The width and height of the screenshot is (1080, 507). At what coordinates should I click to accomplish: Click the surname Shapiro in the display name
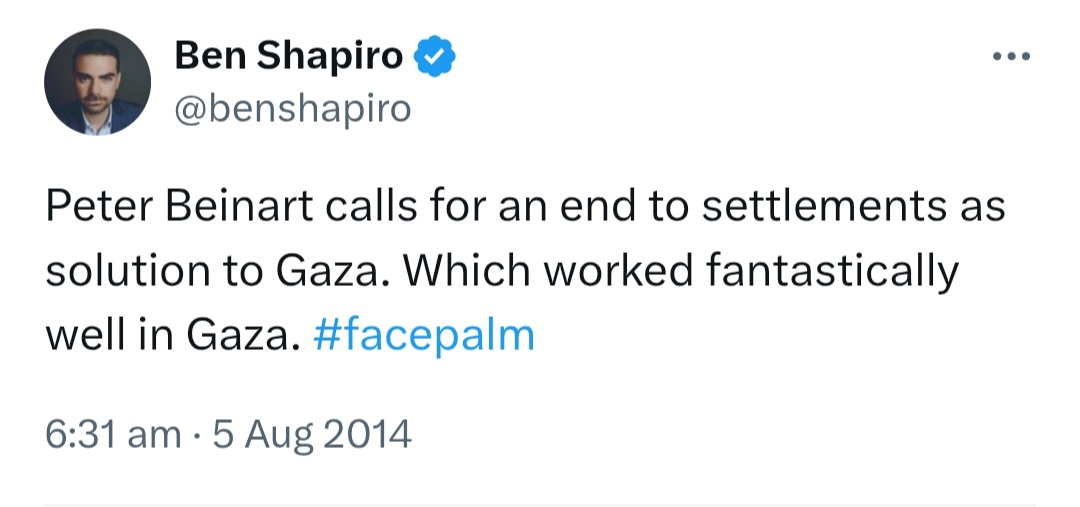click(330, 56)
